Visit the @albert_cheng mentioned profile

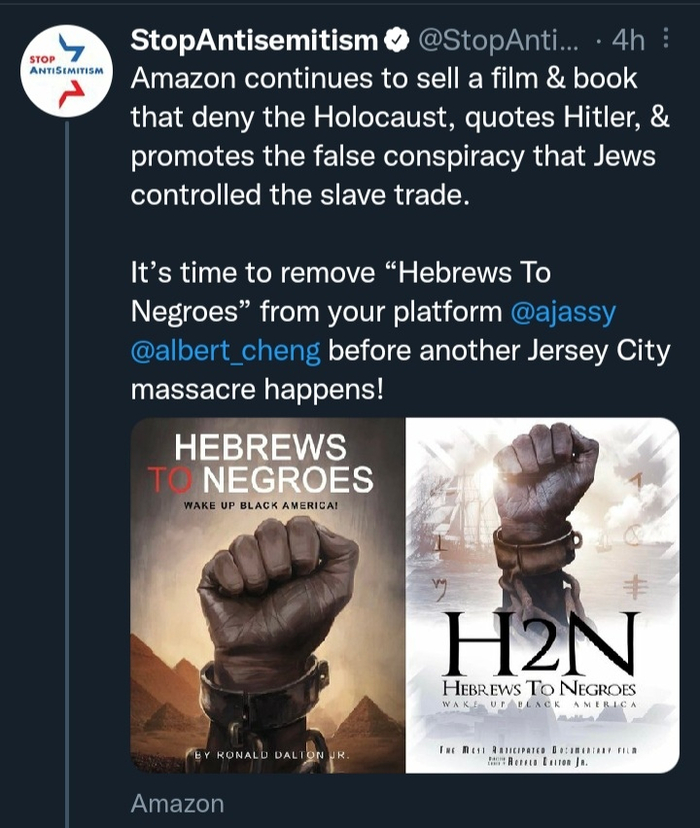[226, 350]
